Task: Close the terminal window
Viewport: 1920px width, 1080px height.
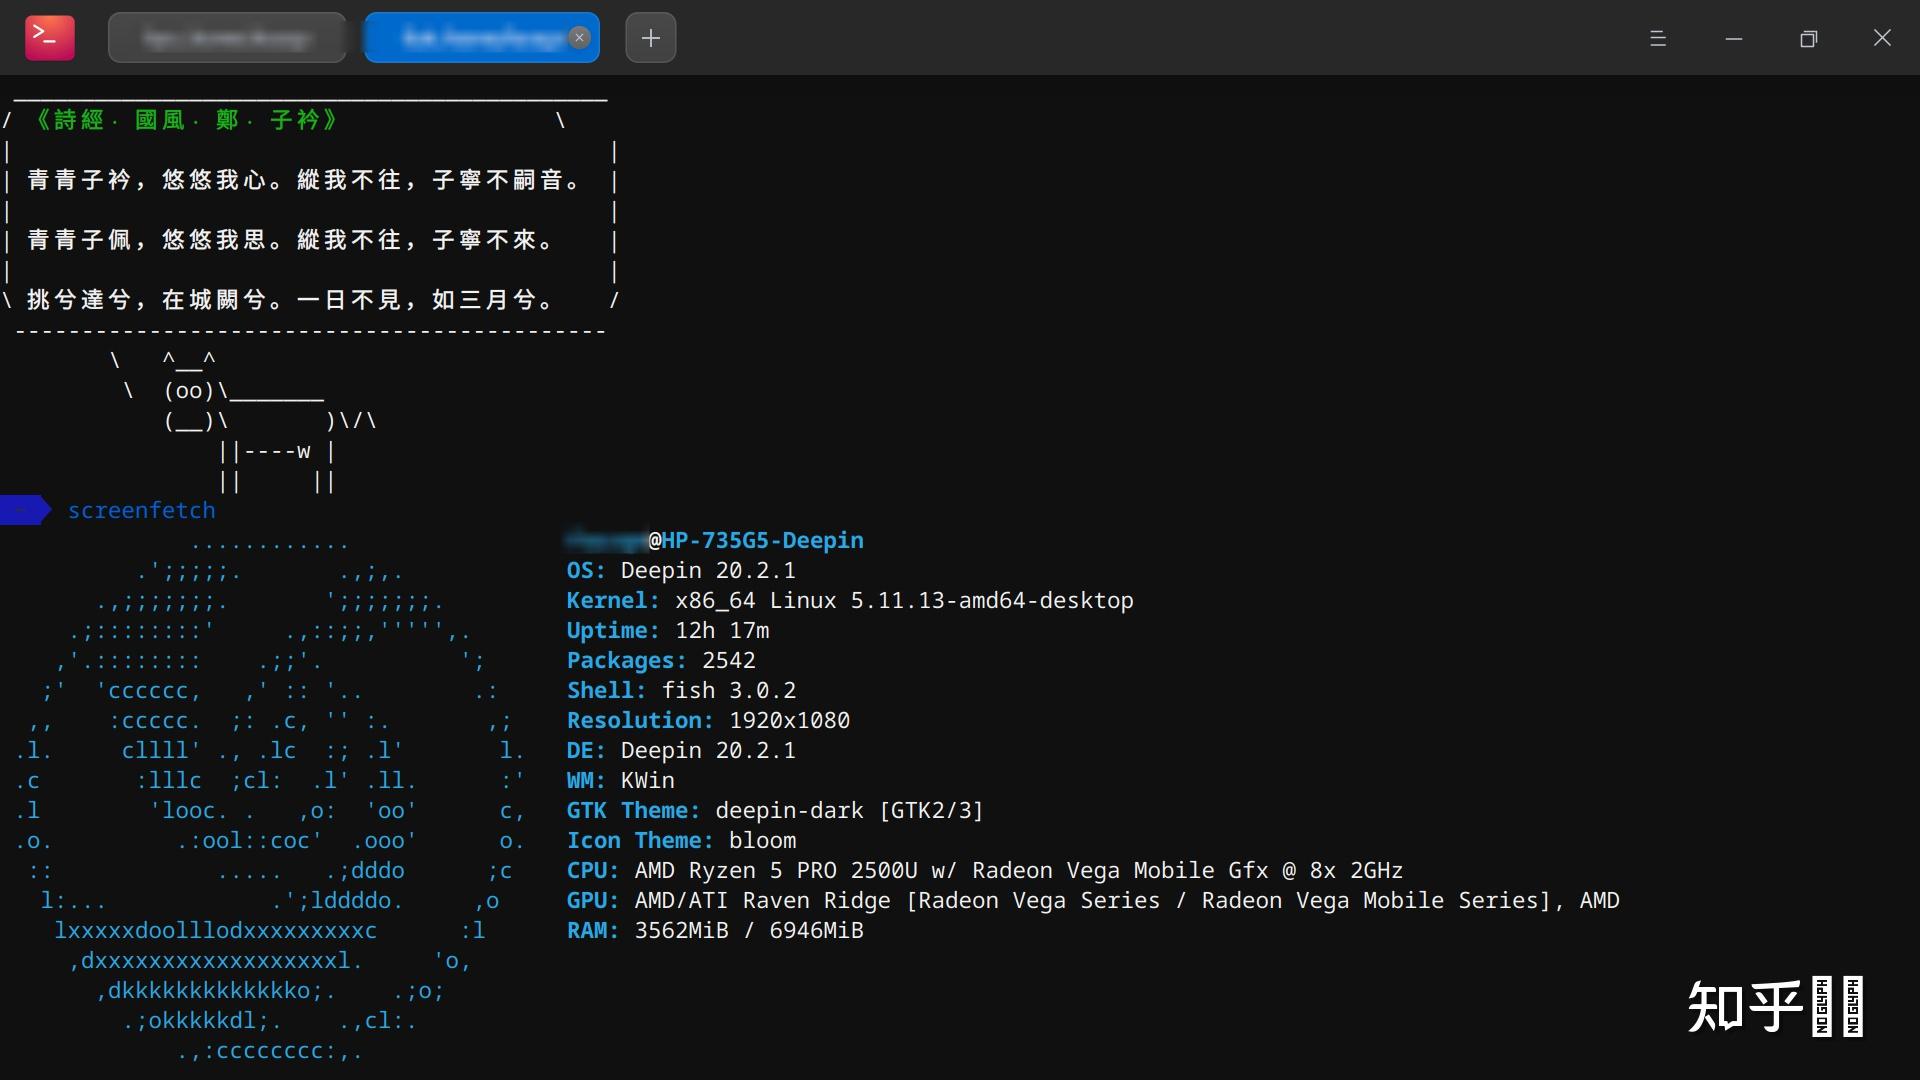Action: click(x=1882, y=38)
